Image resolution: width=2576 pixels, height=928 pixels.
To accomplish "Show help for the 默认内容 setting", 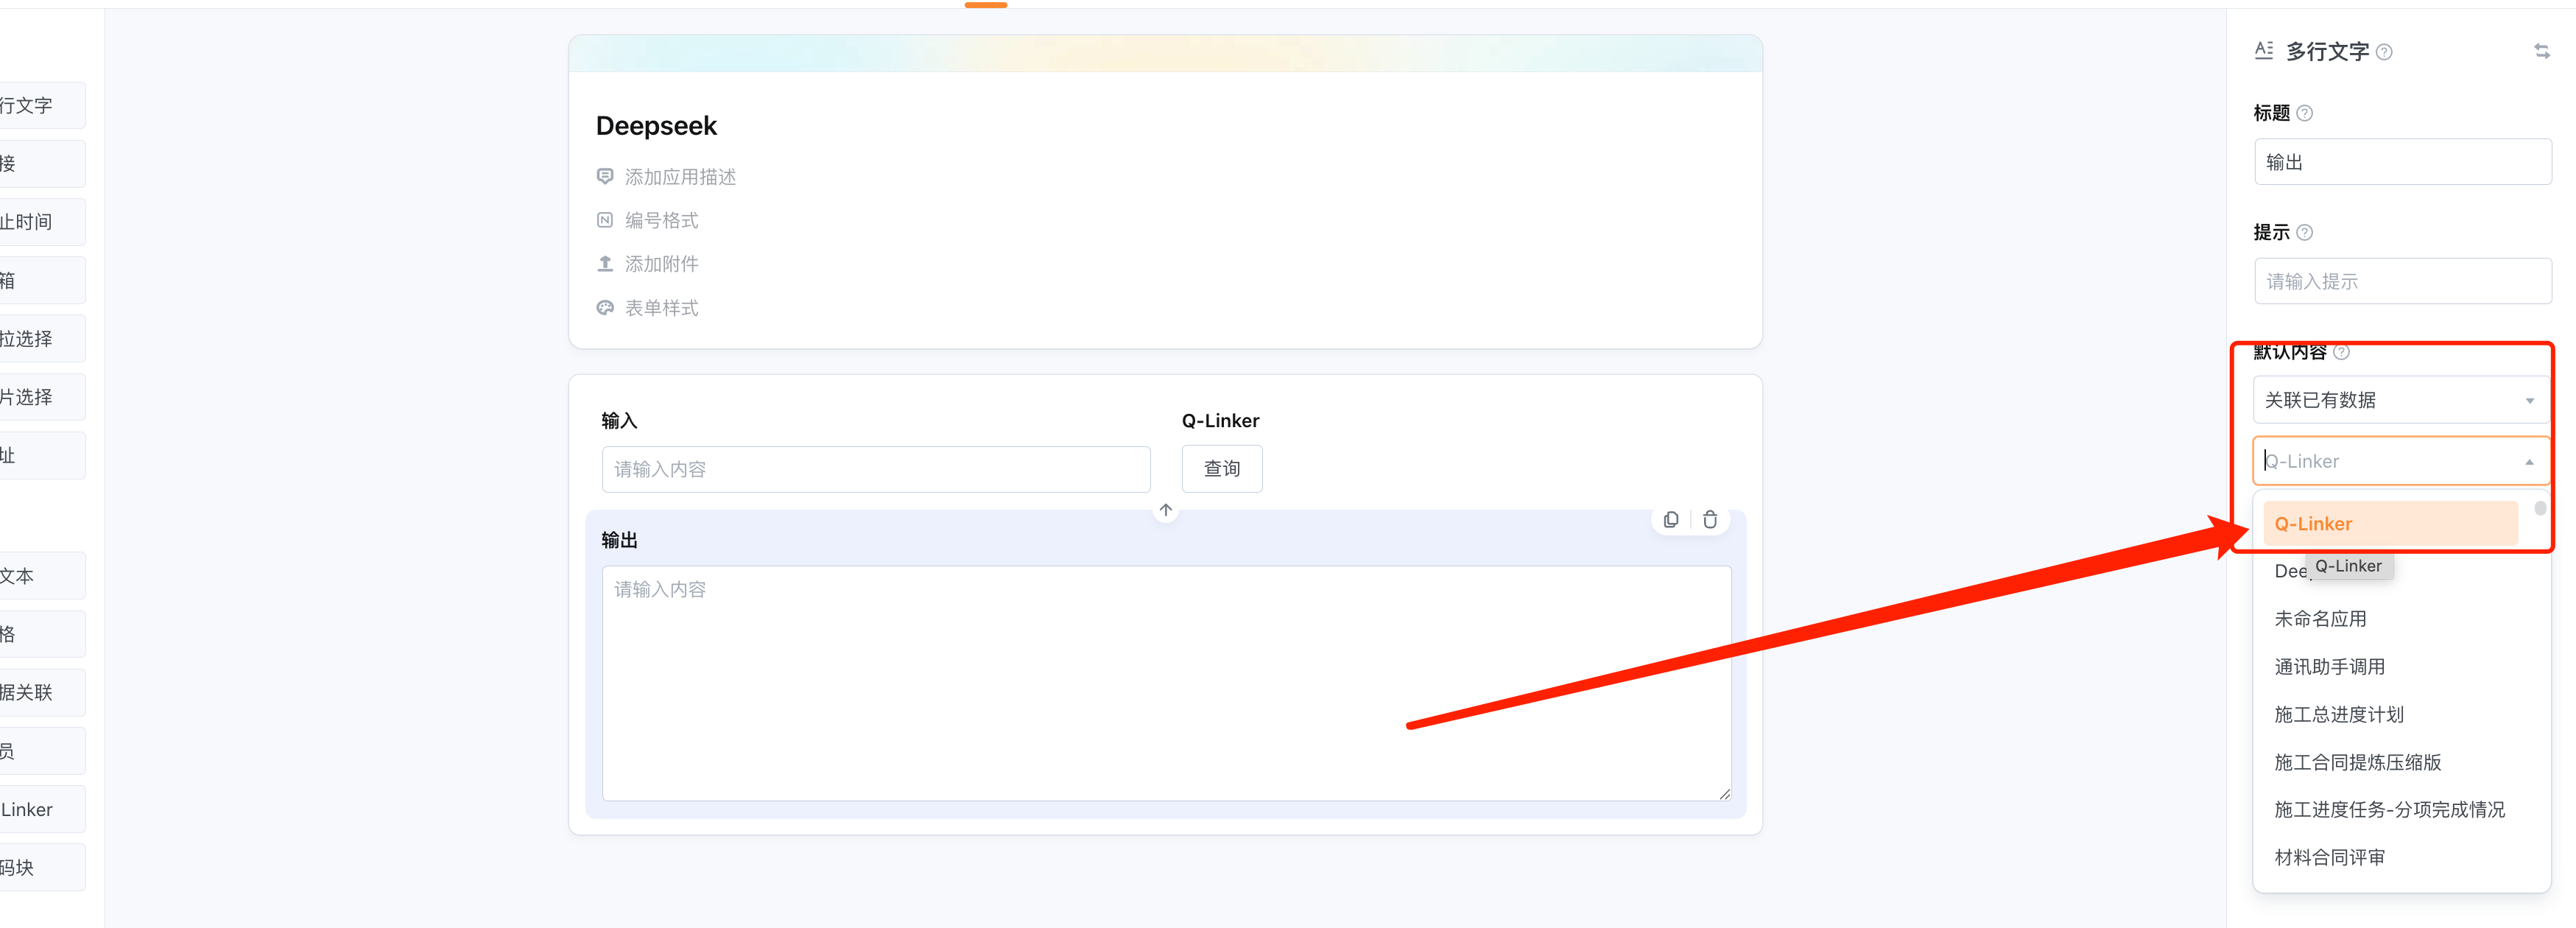I will pyautogui.click(x=2341, y=352).
